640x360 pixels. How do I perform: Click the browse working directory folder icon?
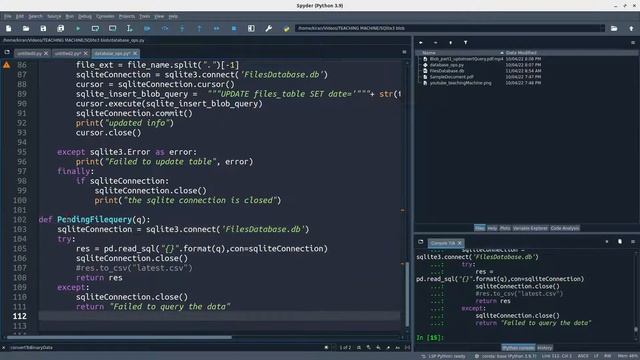[x=614, y=28]
